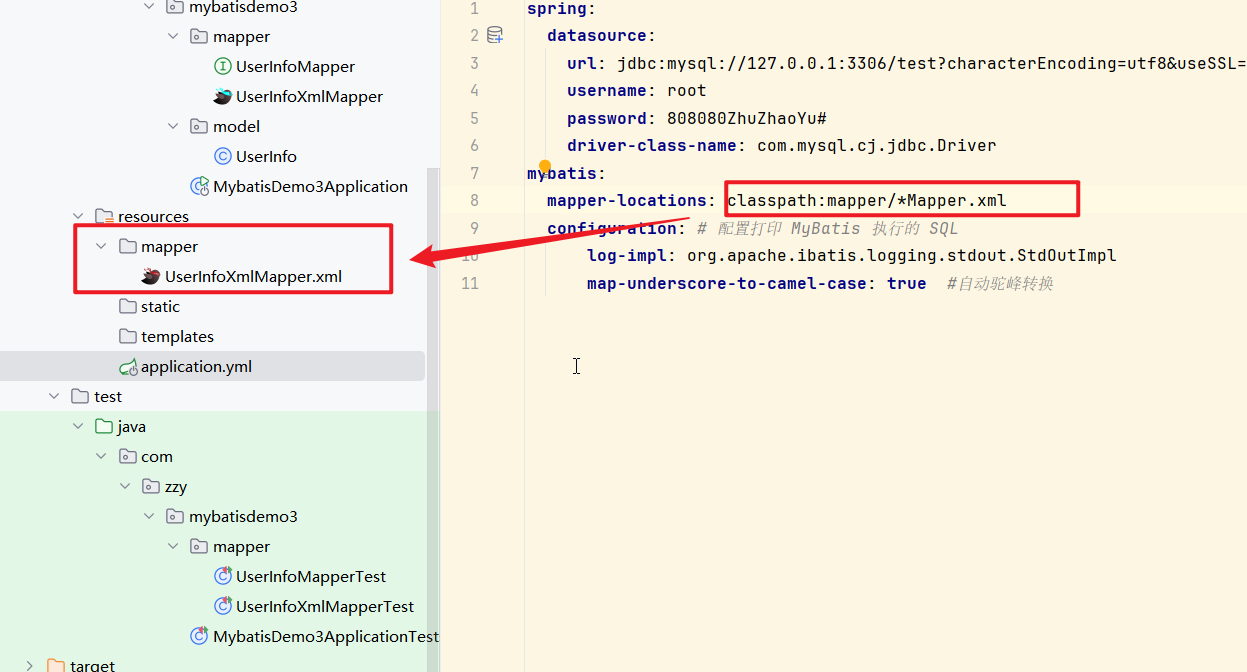Select the templates folder
This screenshot has width=1247, height=672.
(x=177, y=337)
